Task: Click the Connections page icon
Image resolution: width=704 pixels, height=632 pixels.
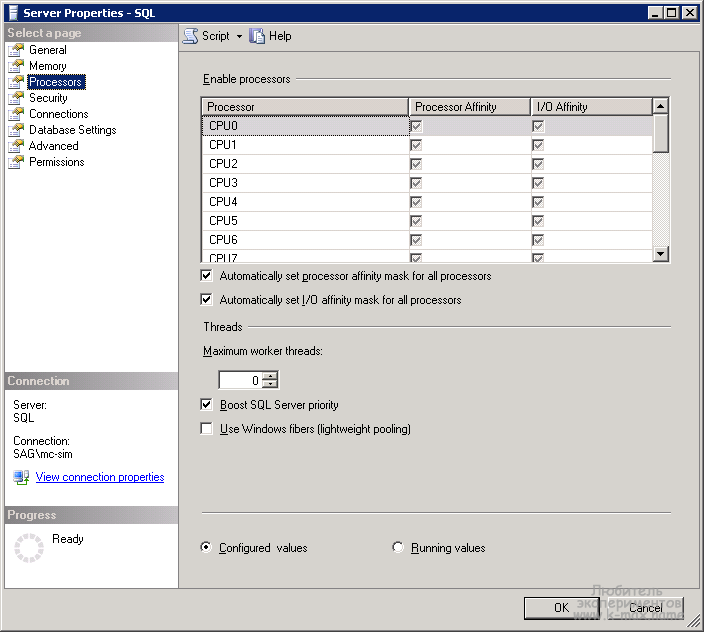Action: point(16,114)
